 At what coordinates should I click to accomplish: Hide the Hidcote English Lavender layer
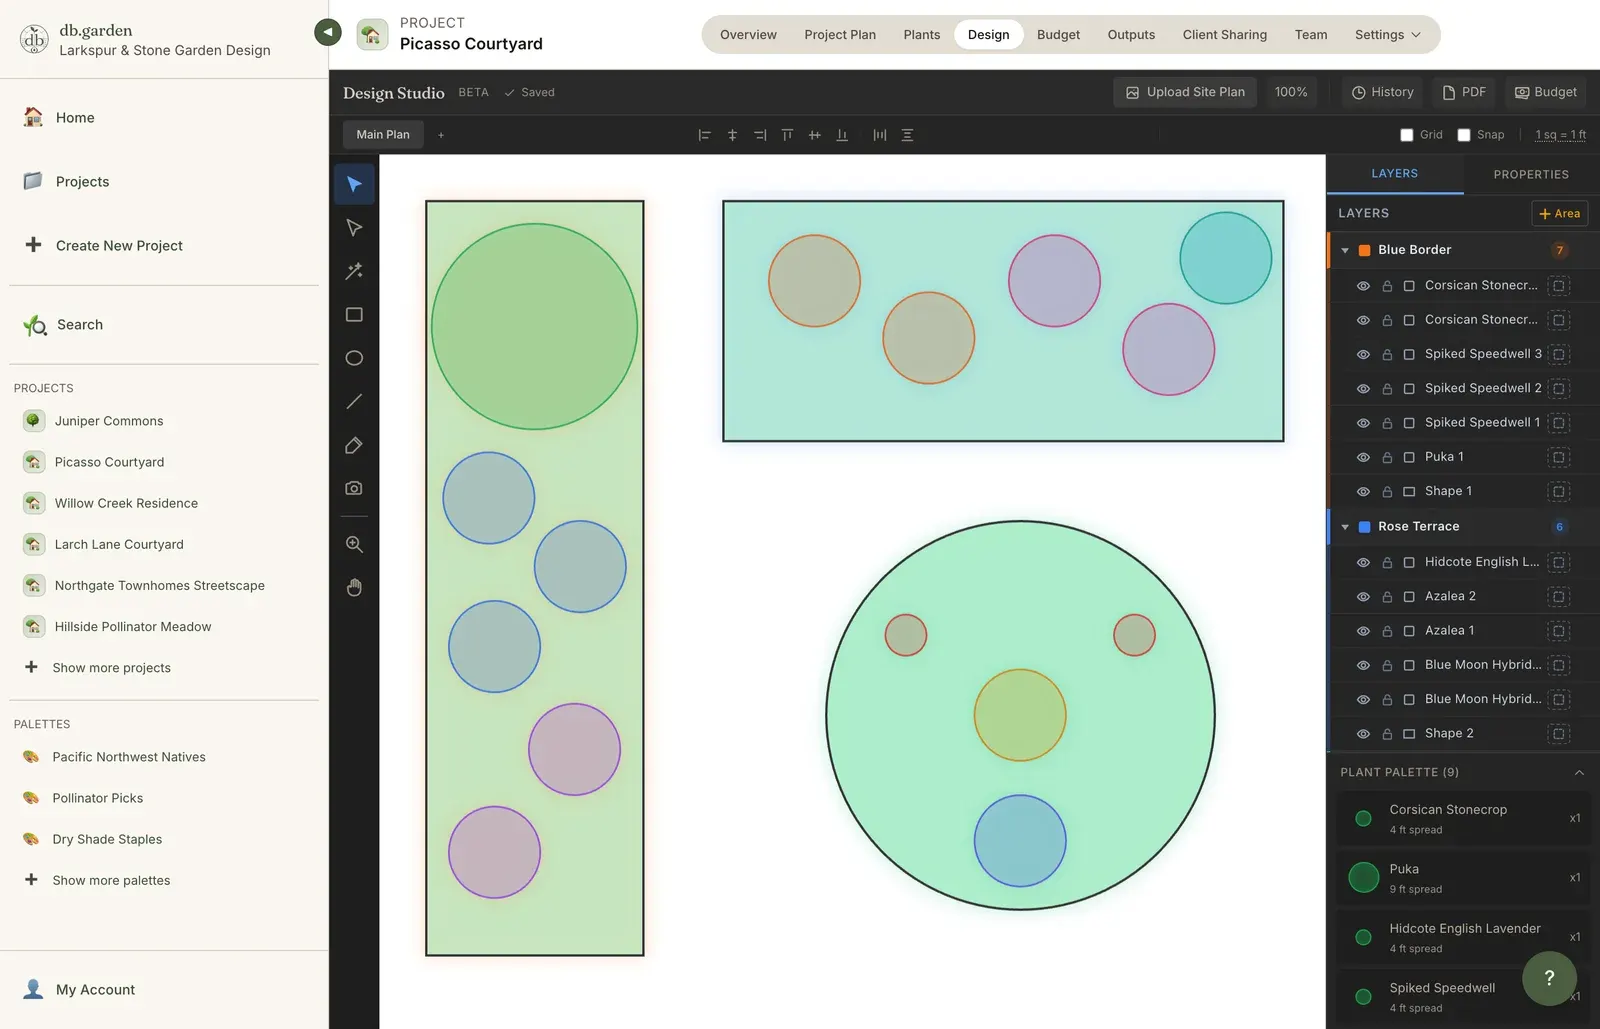(x=1363, y=562)
